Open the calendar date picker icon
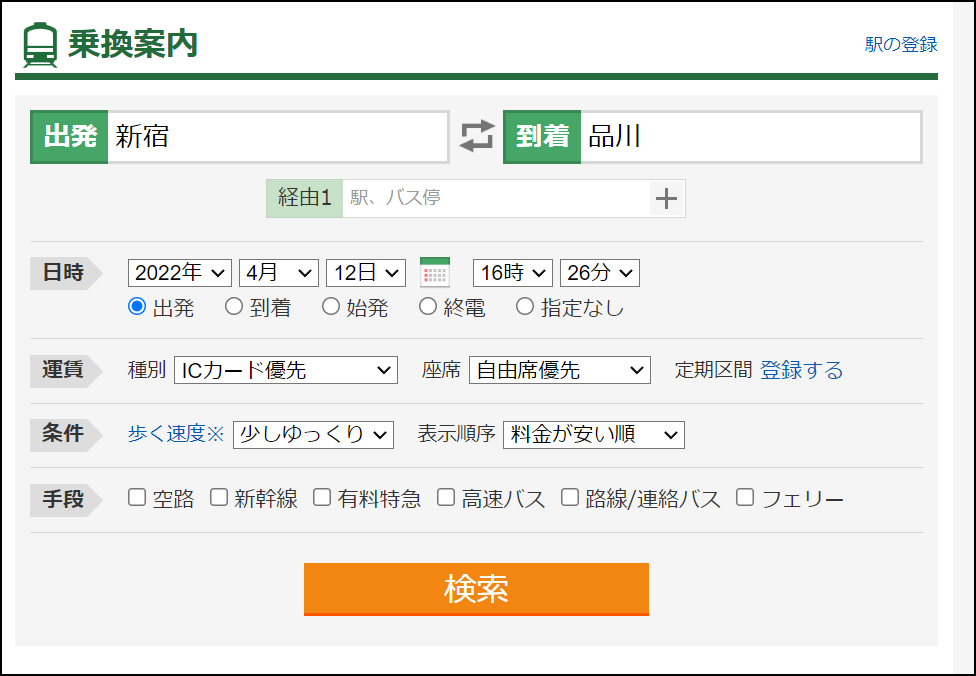 click(434, 272)
